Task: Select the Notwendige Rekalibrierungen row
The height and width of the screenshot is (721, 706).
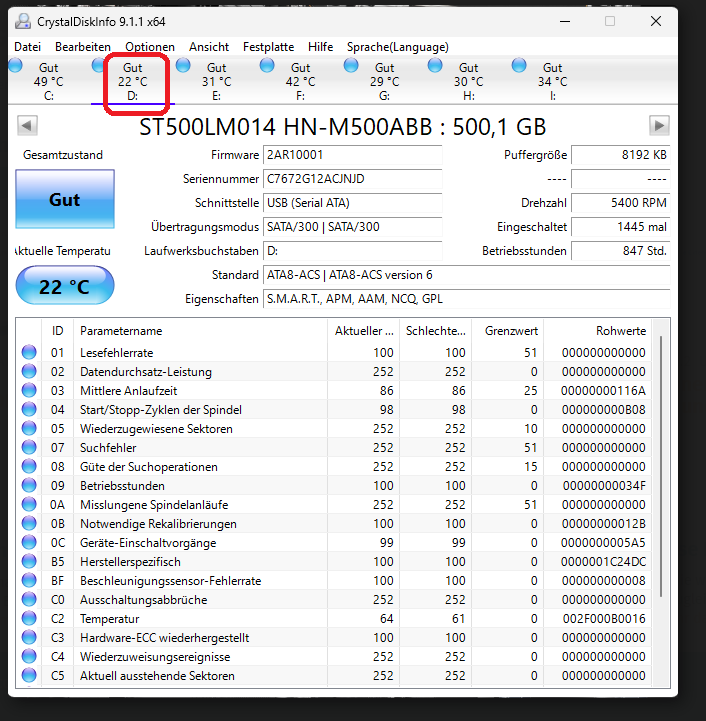Action: (x=333, y=523)
